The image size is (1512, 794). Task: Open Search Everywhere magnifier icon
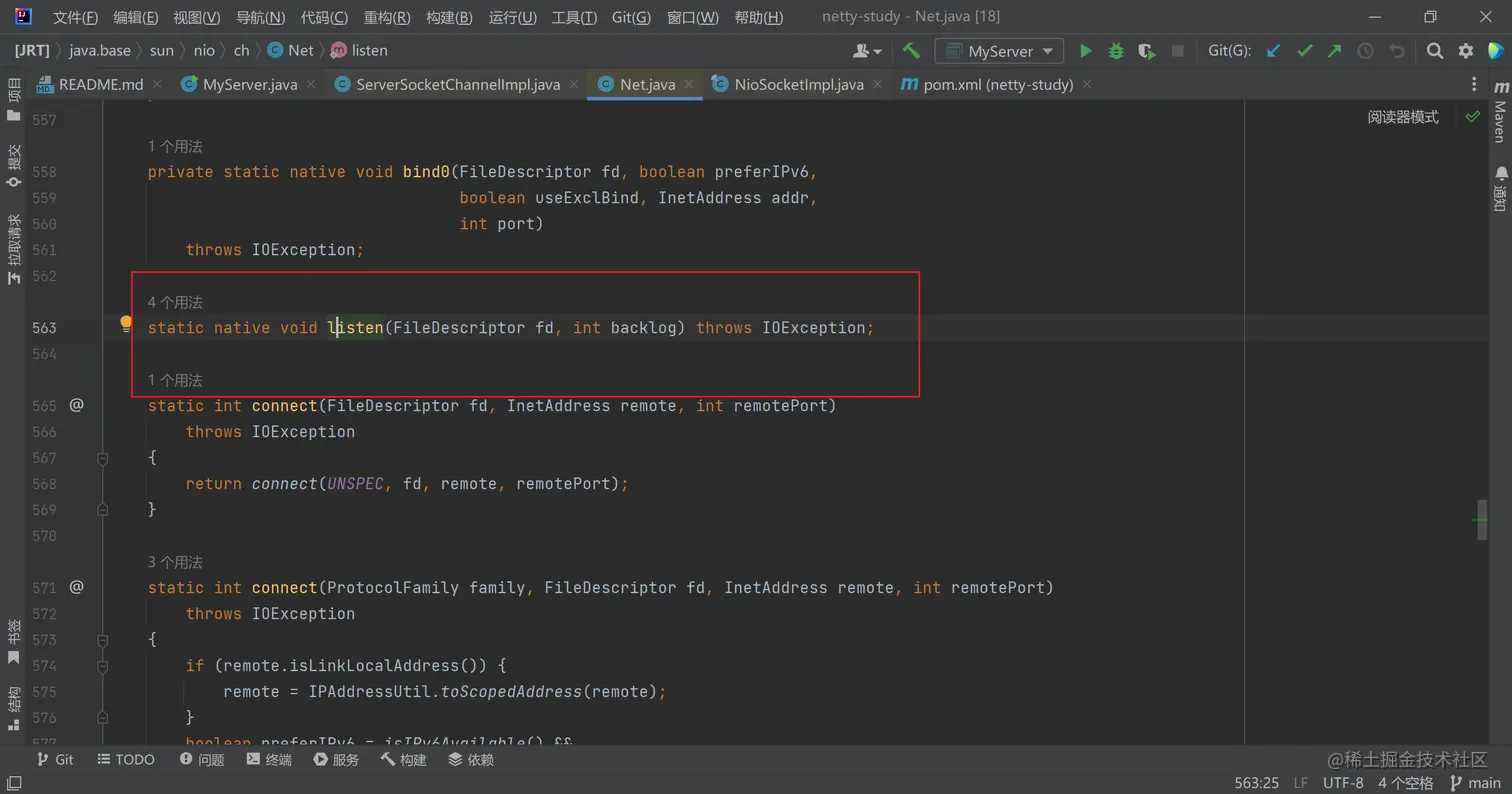tap(1434, 51)
